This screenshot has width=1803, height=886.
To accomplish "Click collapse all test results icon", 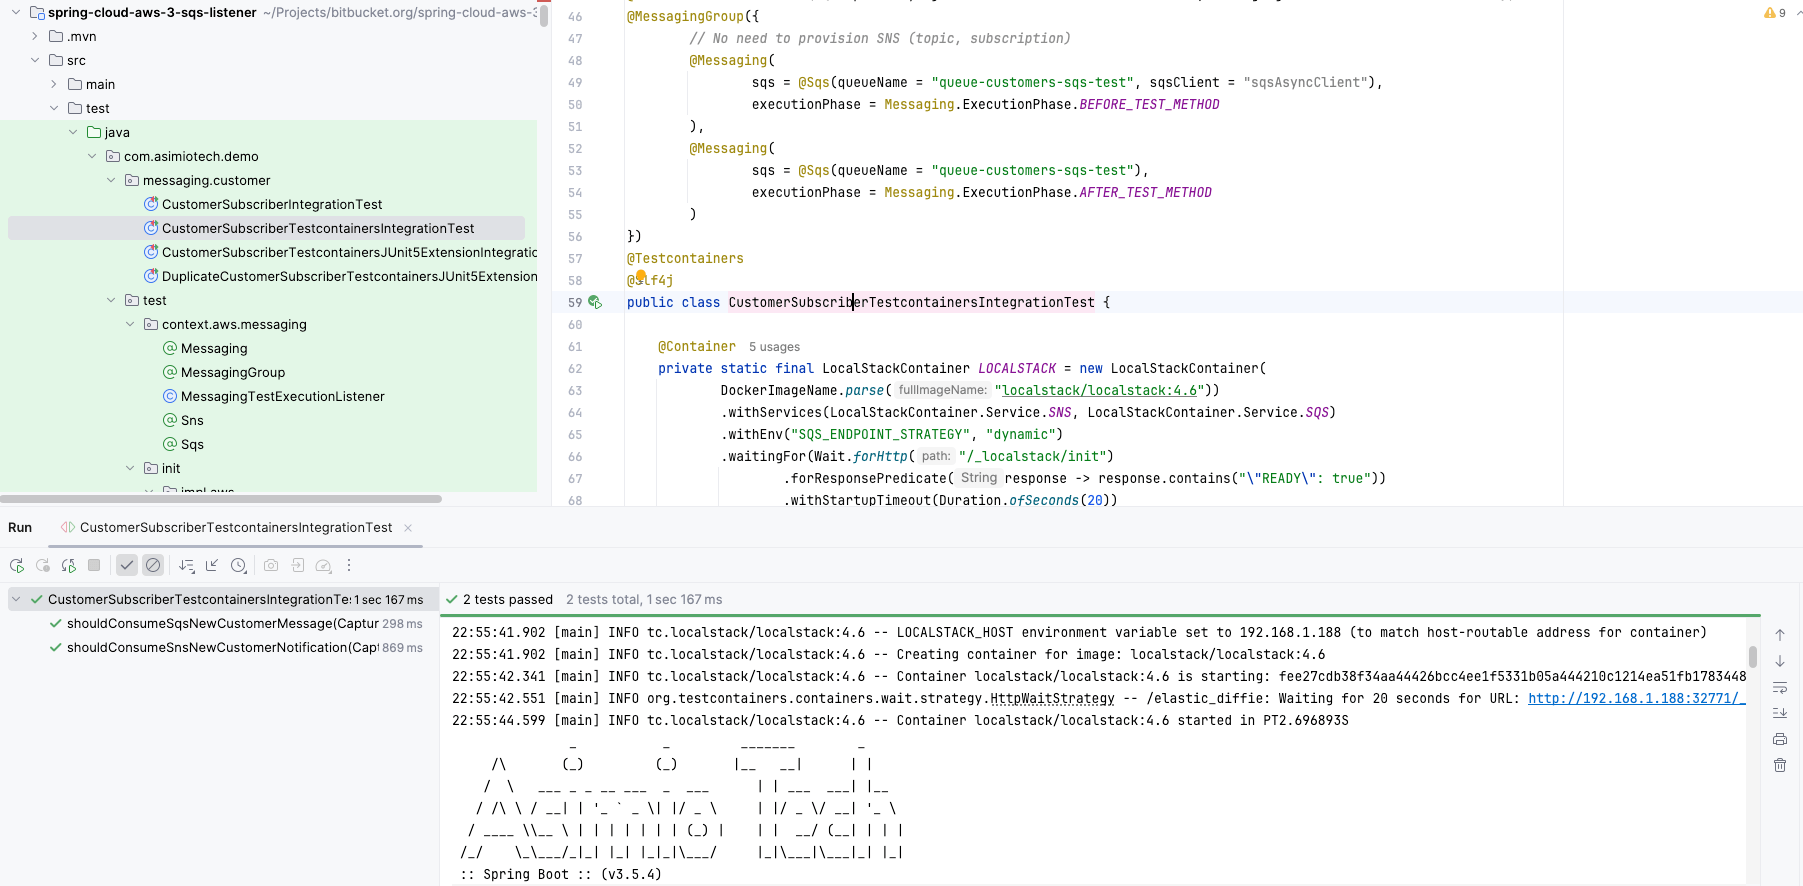I will [212, 566].
